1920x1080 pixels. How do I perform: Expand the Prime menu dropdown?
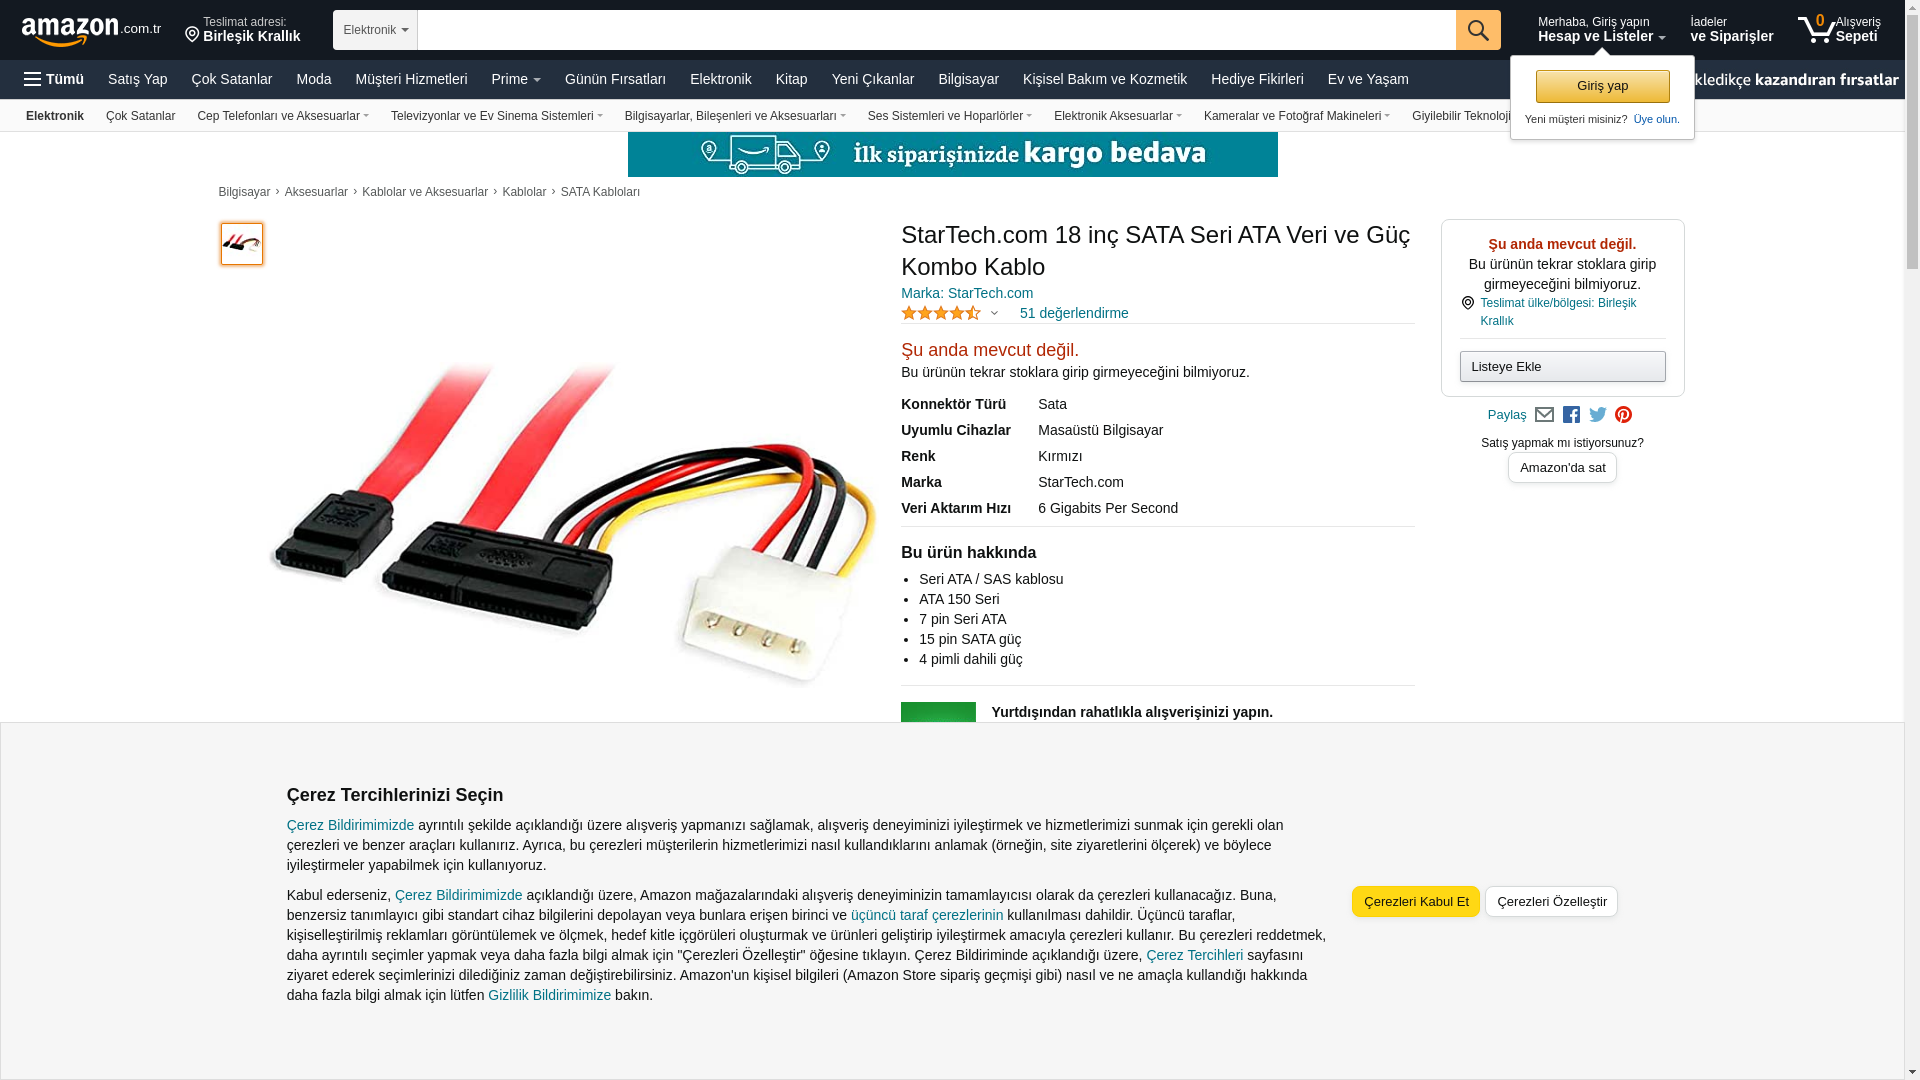[516, 79]
